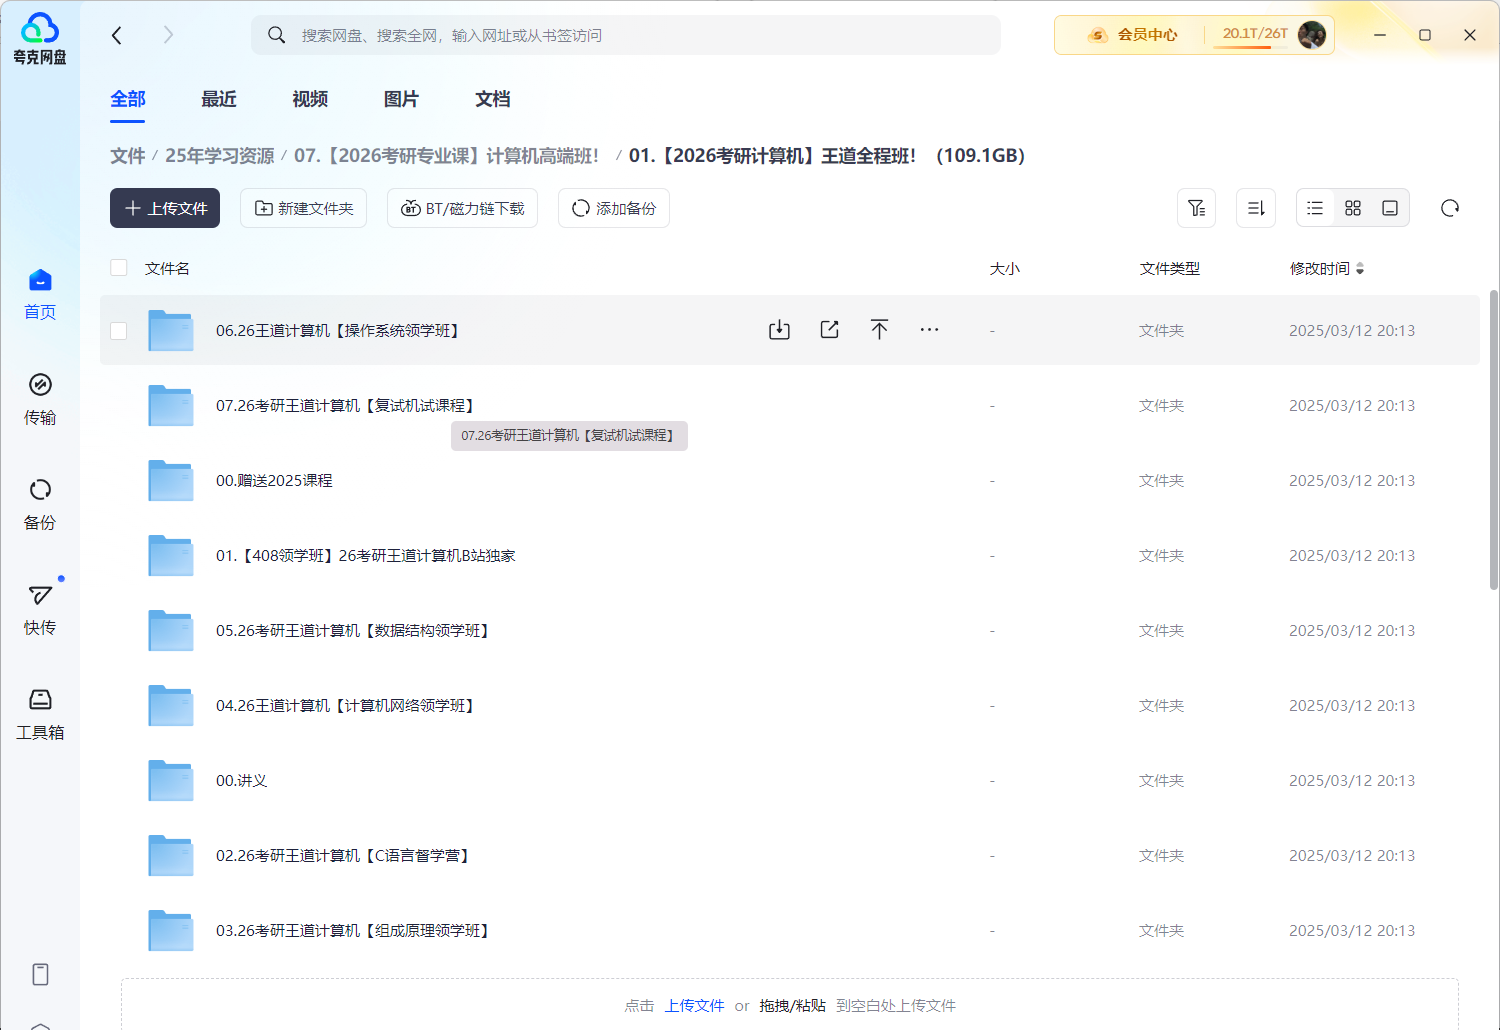The height and width of the screenshot is (1030, 1500).
Task: Open more options for 06.26 folder
Action: pyautogui.click(x=929, y=330)
